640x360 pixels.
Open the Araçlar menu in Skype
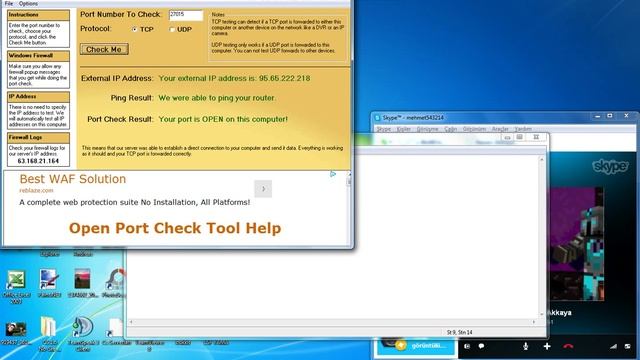point(500,129)
